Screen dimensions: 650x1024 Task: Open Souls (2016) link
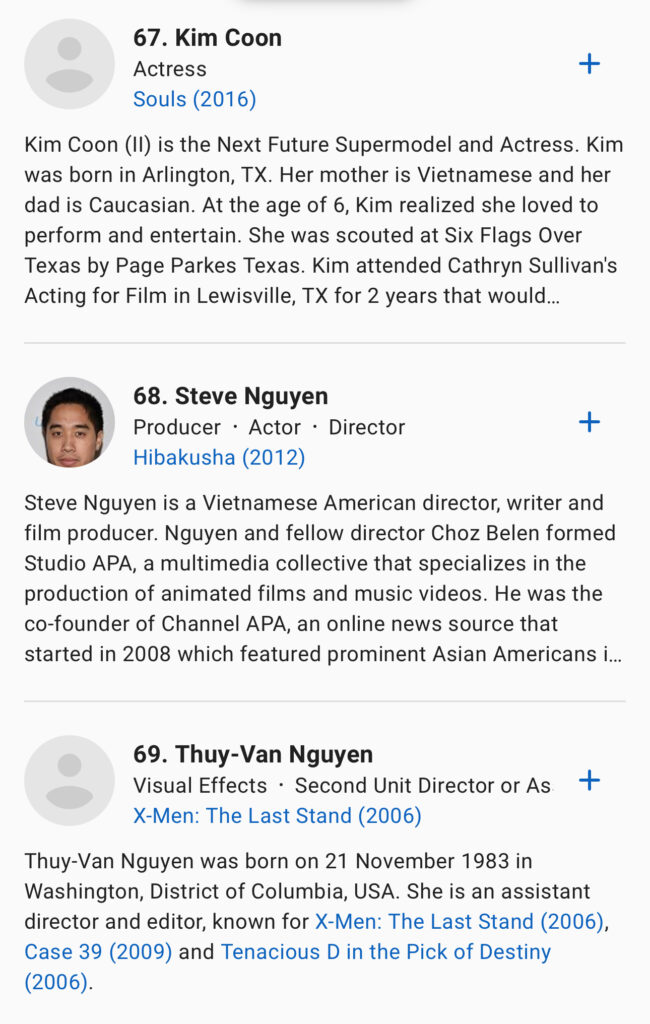[194, 99]
